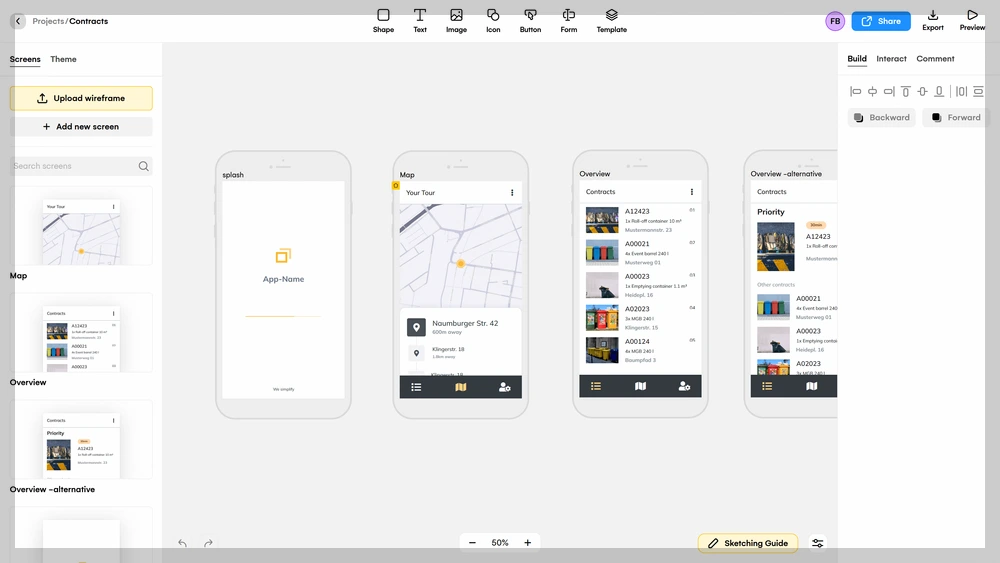Select the Icon tool
This screenshot has height=563, width=1000.
(x=493, y=20)
